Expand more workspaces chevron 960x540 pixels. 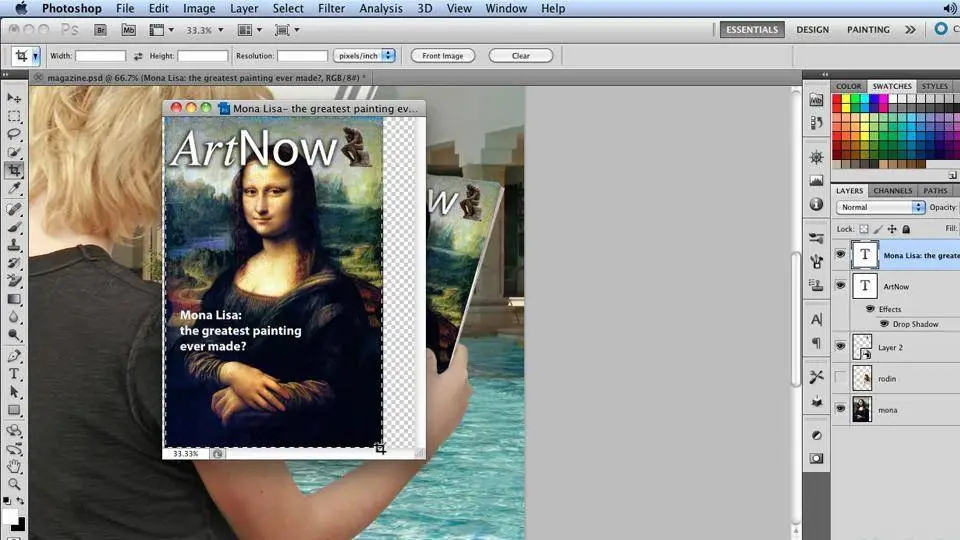pyautogui.click(x=910, y=29)
